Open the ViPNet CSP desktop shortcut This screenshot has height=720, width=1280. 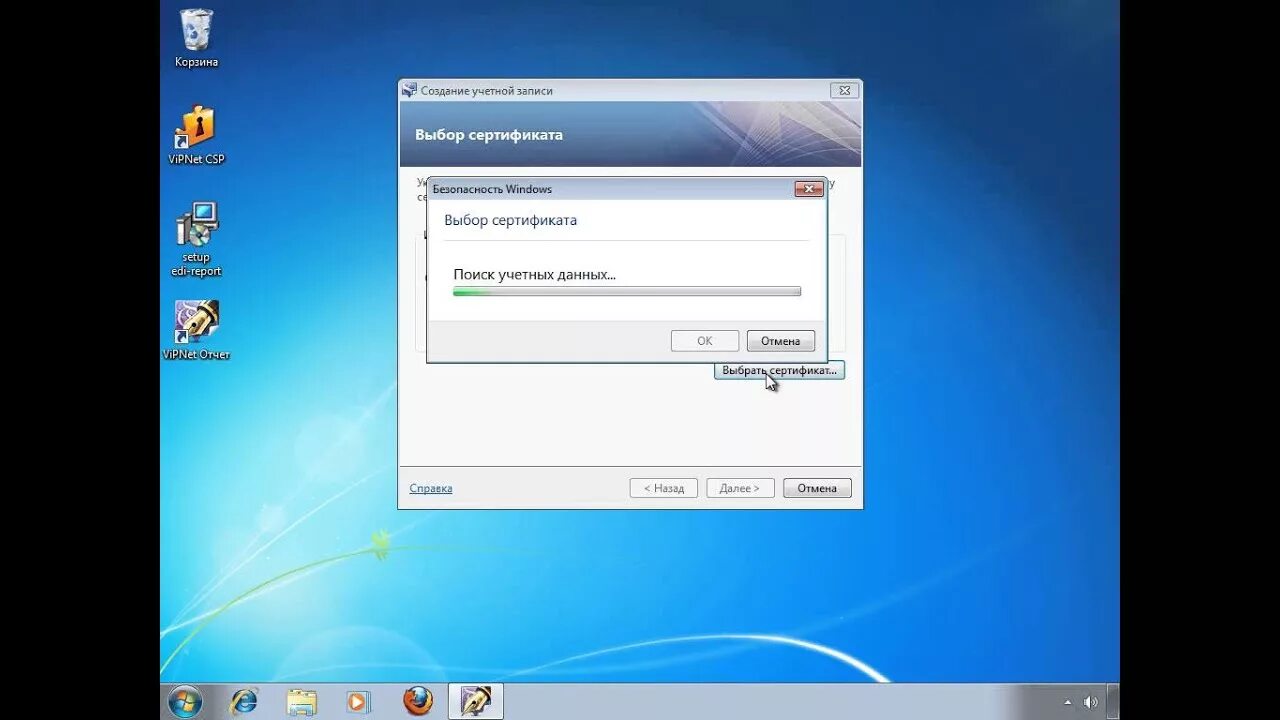pyautogui.click(x=196, y=135)
